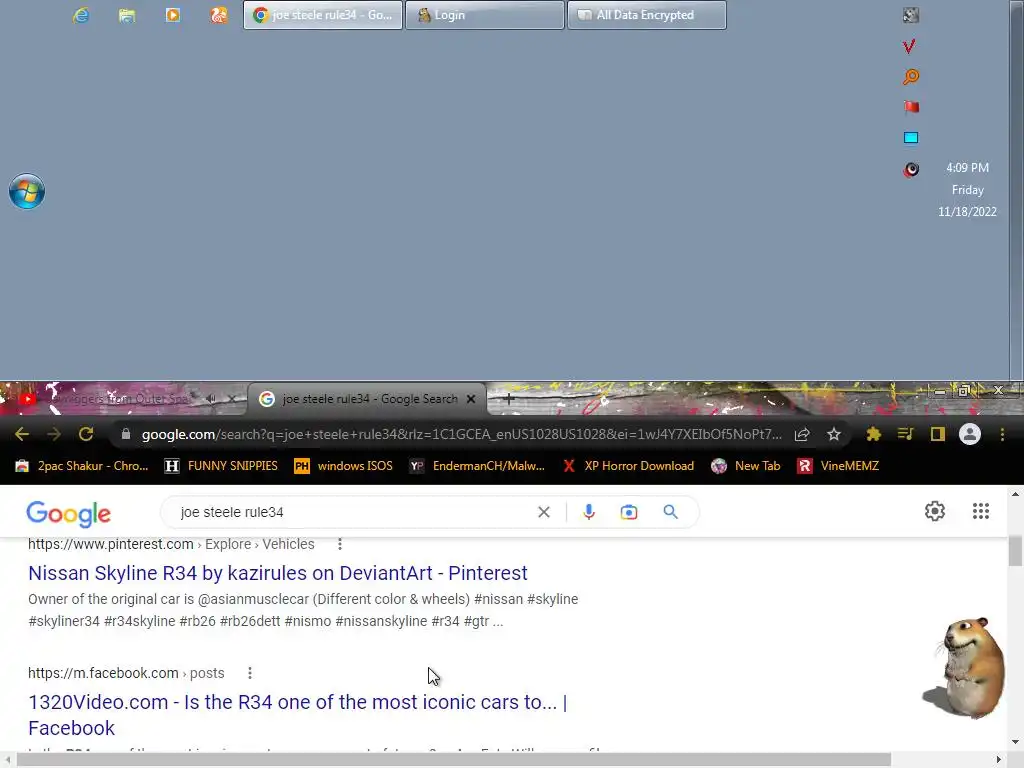The image size is (1024, 768).
Task: Open Nissan Skyline R34 Pinterest result
Action: (x=278, y=573)
